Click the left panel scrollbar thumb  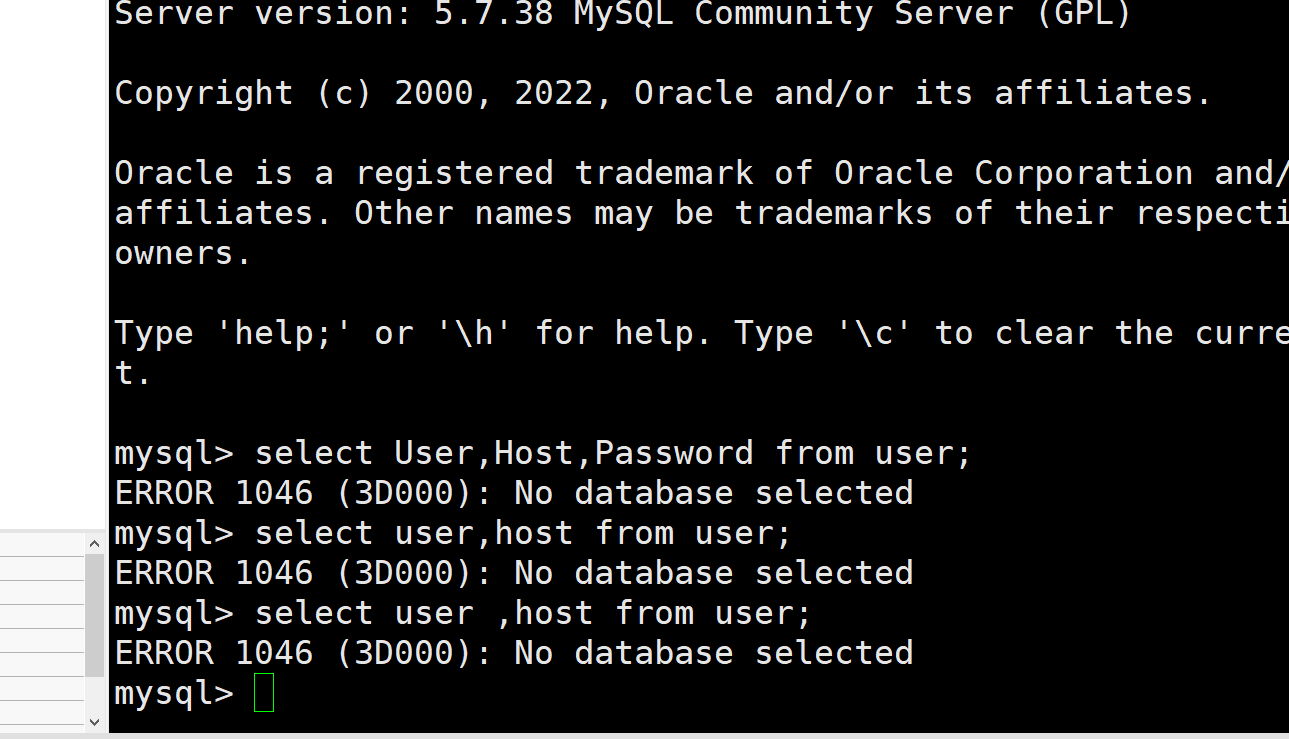coord(94,615)
